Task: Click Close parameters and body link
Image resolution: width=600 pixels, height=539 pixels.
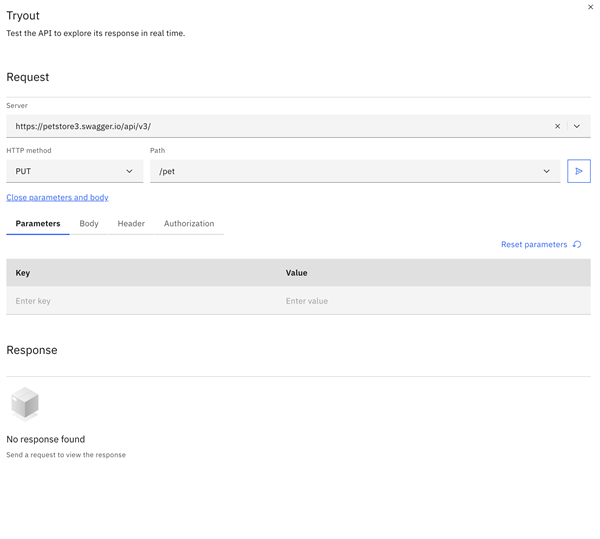Action: (57, 197)
